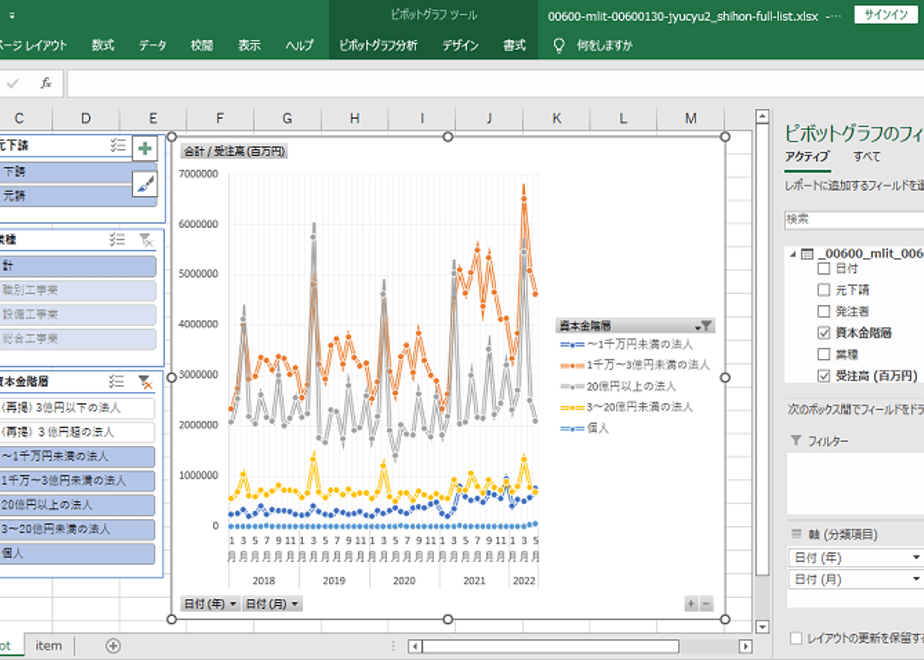The width and height of the screenshot is (924, 660).
Task: Click the formula bar confirm checkmark
Action: click(x=13, y=84)
